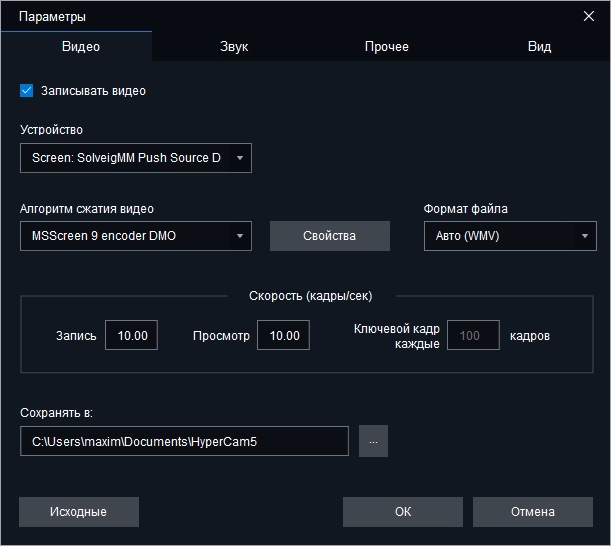Click the Параметры window title
611x546 pixels.
[x=52, y=17]
